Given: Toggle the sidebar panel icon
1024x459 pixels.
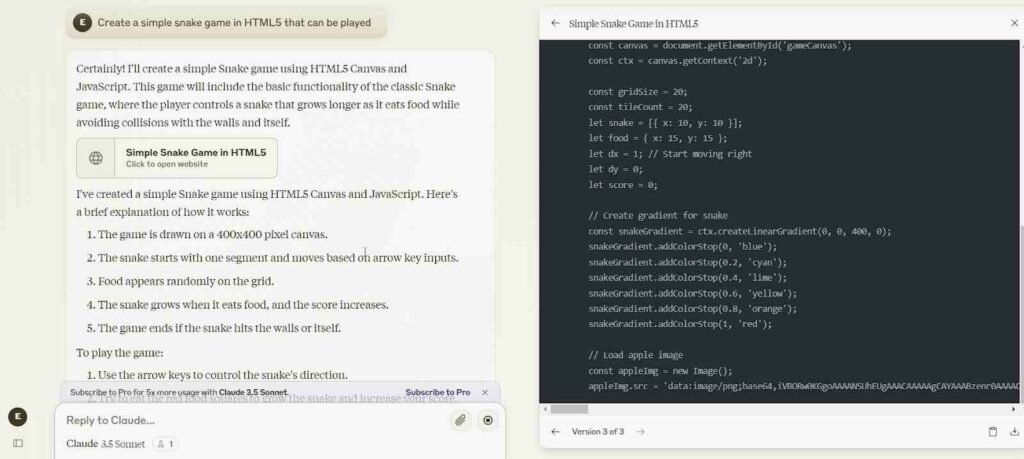Looking at the screenshot, I should [17, 443].
